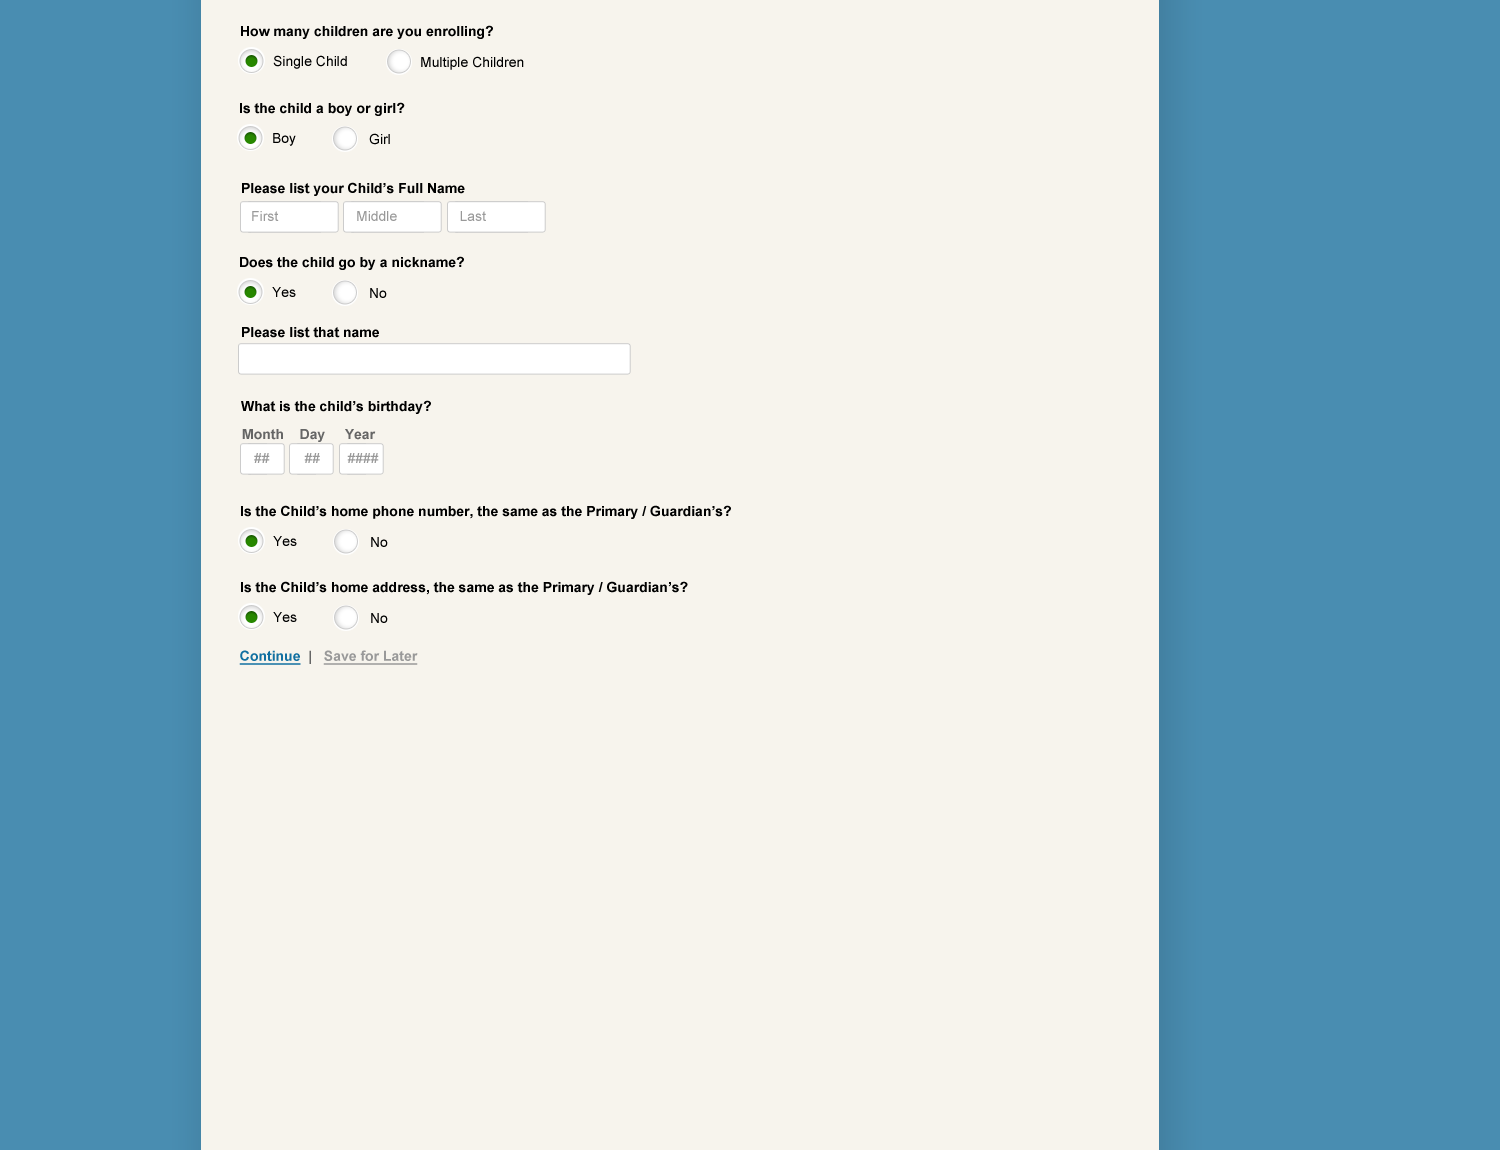Click the Save for Later link
Viewport: 1500px width, 1150px height.
click(x=370, y=656)
